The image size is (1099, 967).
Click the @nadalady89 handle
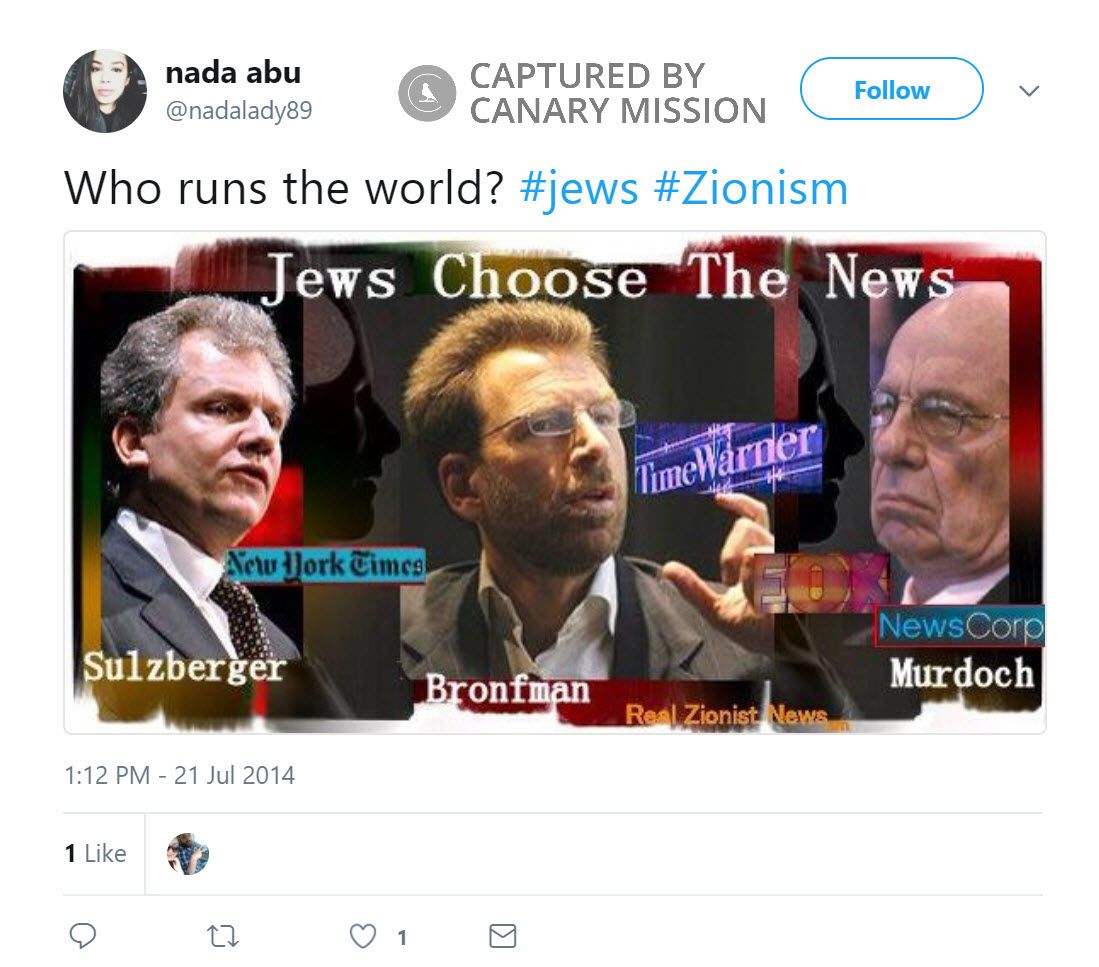[x=239, y=110]
